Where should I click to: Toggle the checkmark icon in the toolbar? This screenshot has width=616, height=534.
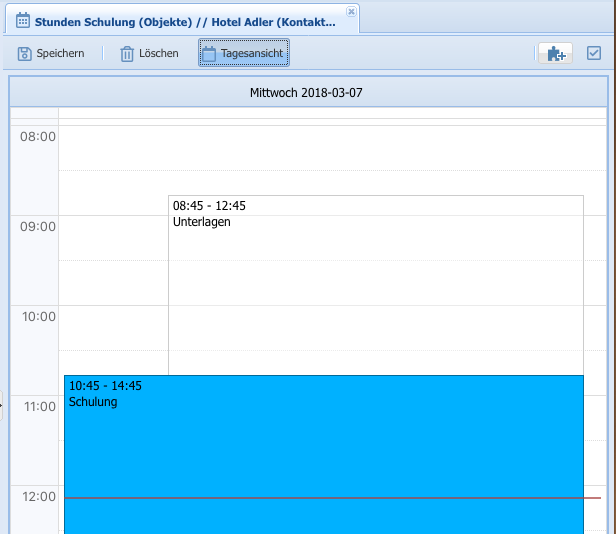pos(594,54)
